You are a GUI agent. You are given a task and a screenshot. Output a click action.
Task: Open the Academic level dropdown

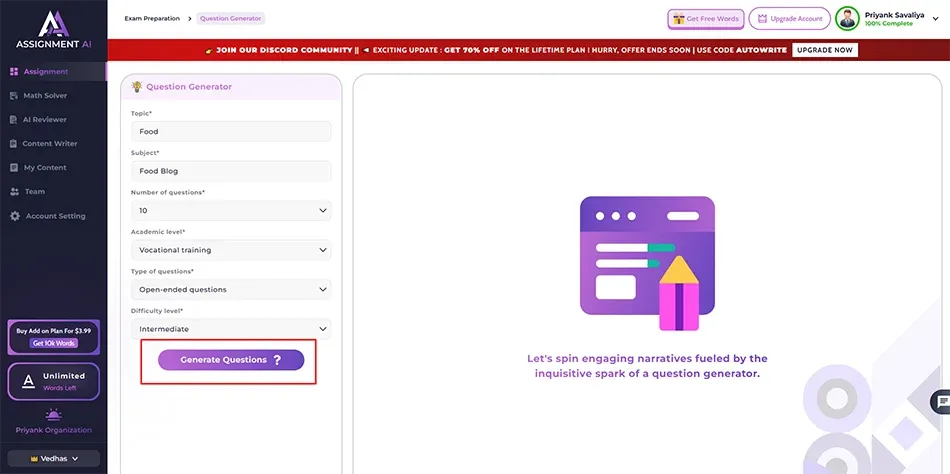(x=231, y=250)
